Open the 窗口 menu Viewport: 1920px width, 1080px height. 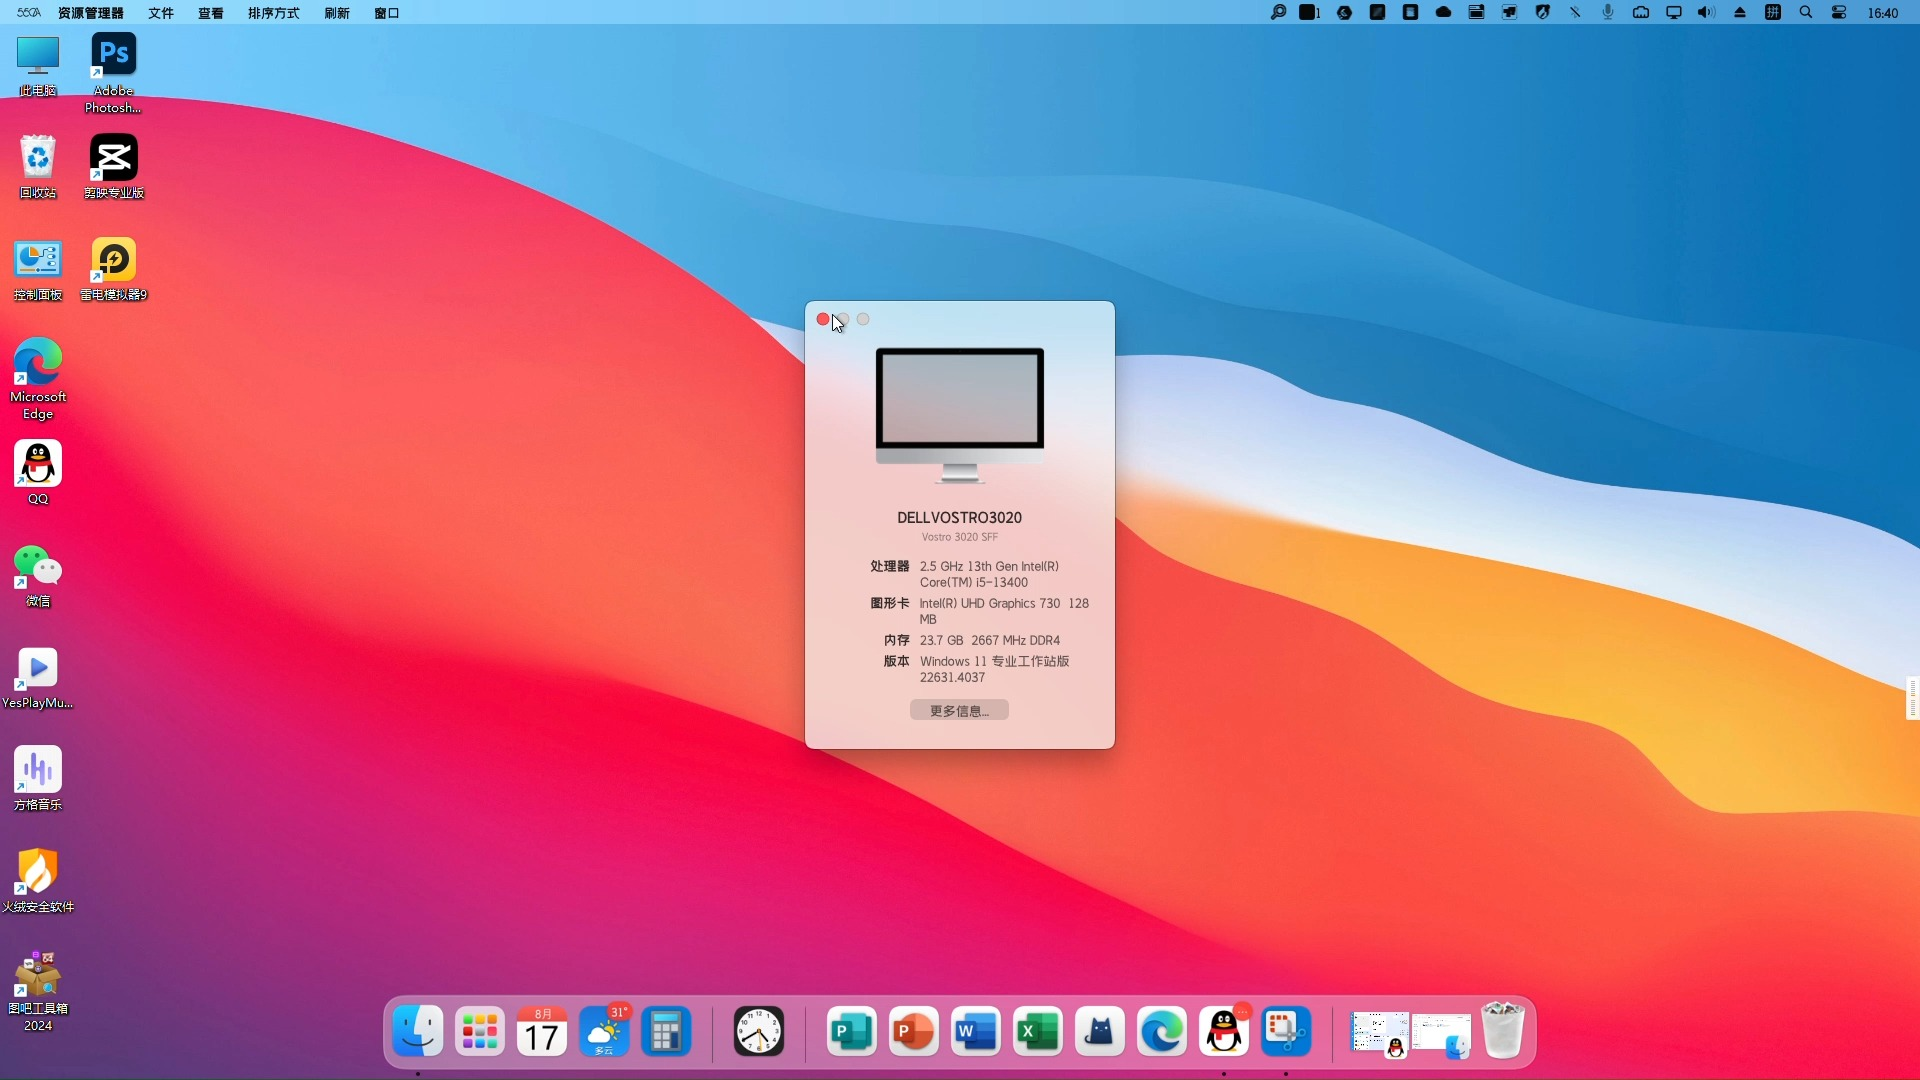tap(387, 13)
